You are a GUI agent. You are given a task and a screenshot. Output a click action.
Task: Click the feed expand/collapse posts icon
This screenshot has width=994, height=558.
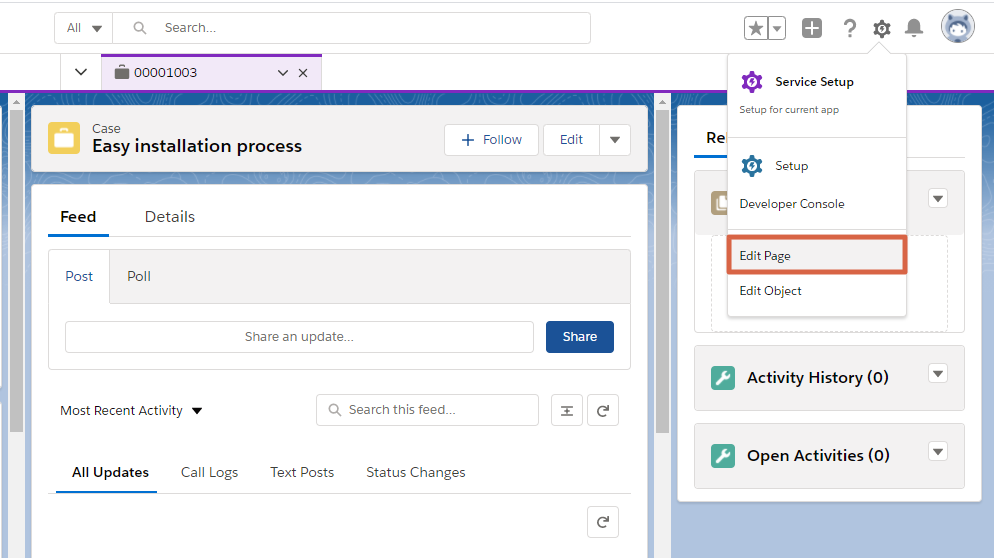tap(566, 410)
